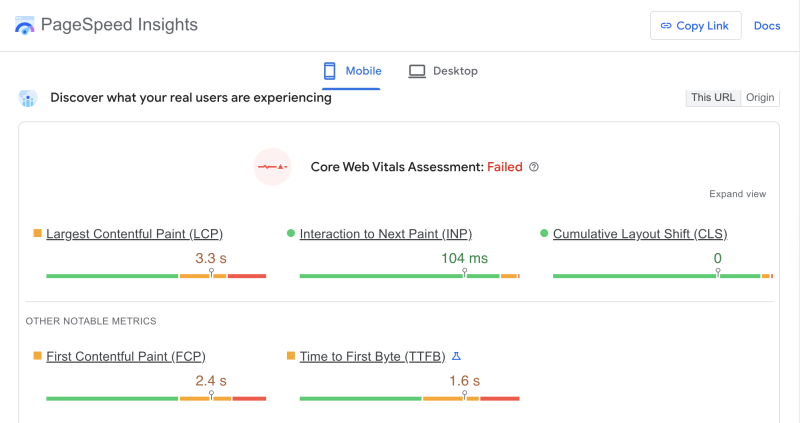Switch to Origin data view
800x423 pixels.
tap(760, 97)
